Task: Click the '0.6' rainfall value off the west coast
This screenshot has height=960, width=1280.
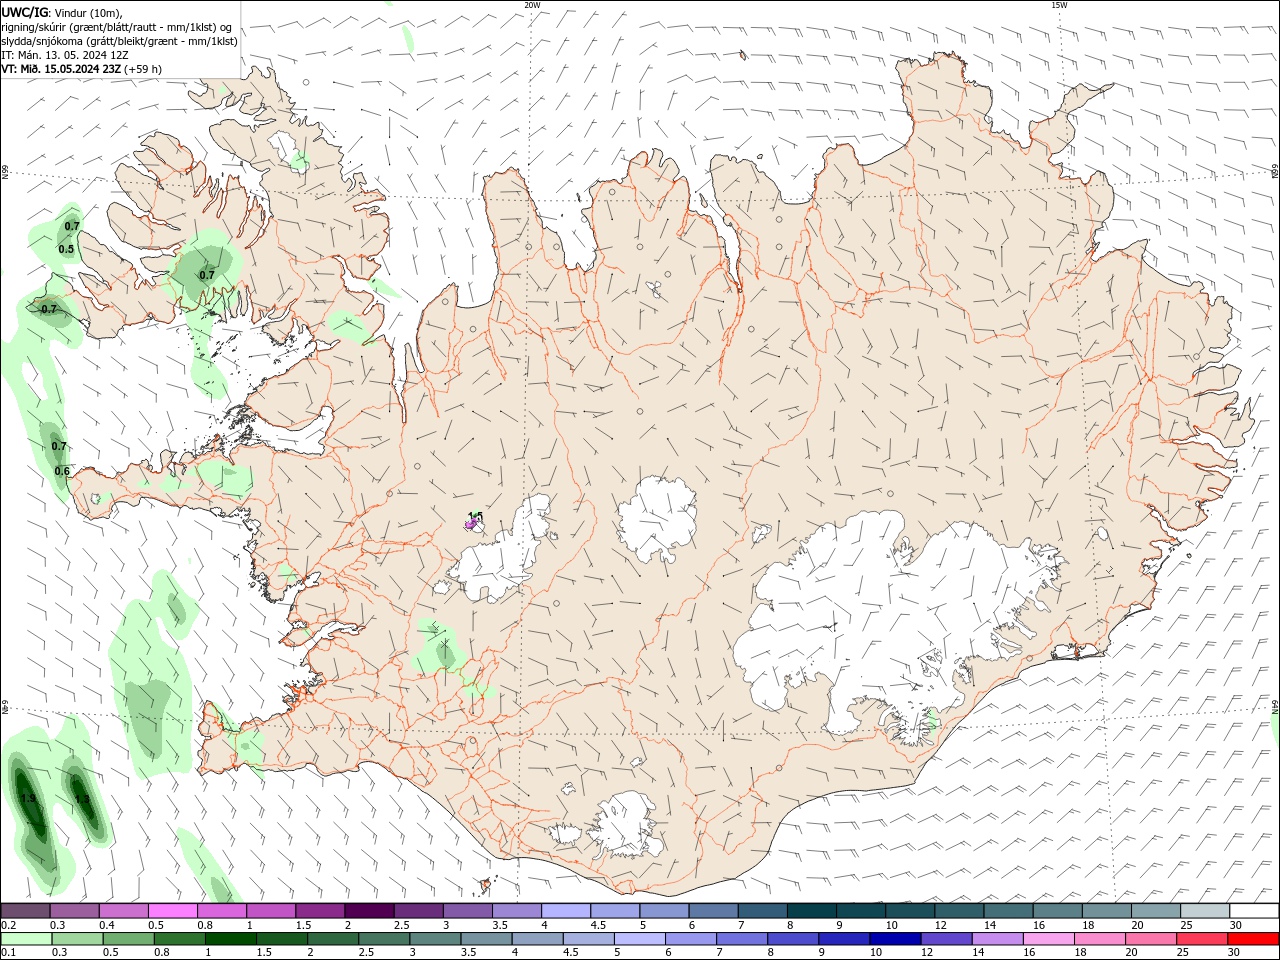Action: pos(62,471)
